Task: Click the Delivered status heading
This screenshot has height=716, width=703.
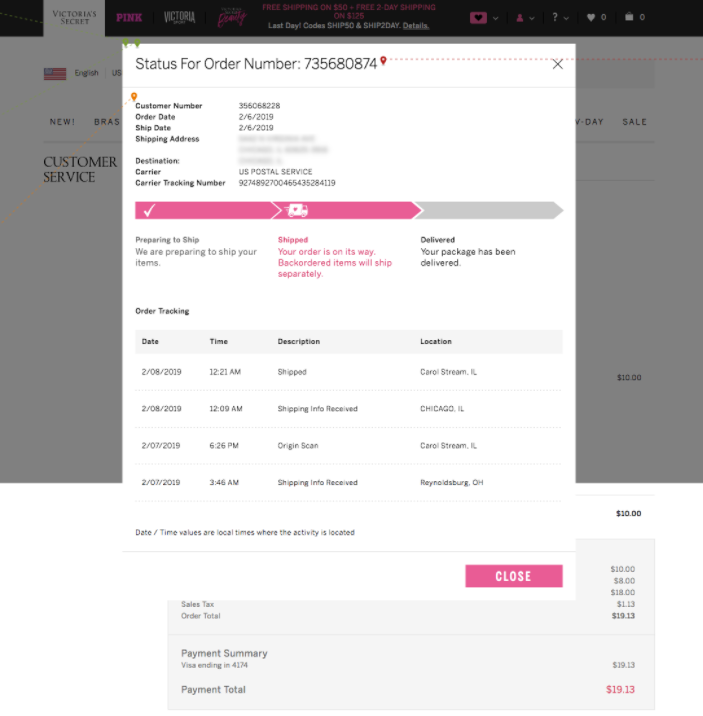Action: 437,240
